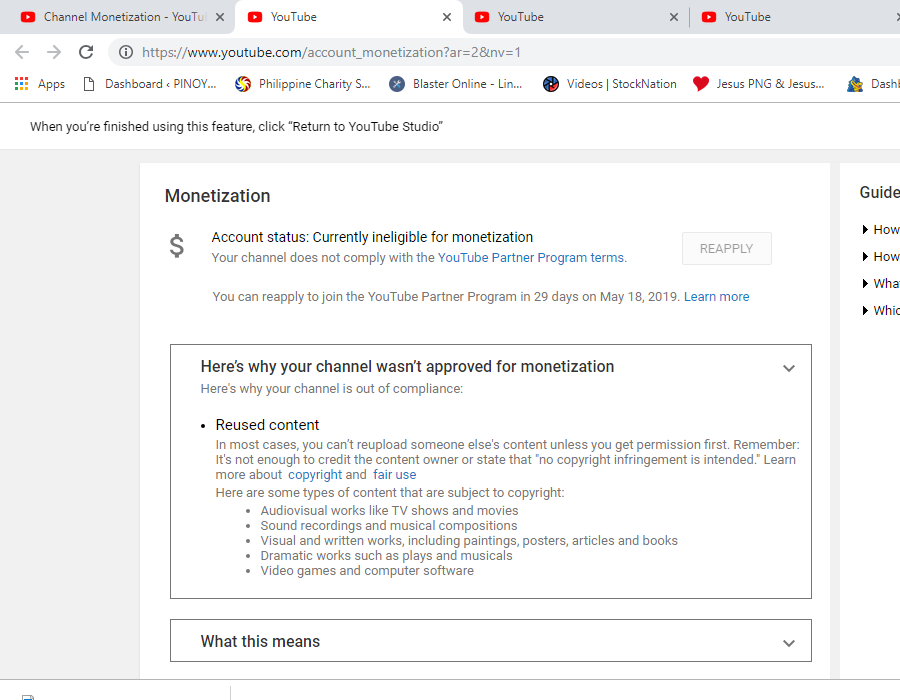
Task: Open the Learn more link
Action: [716, 297]
